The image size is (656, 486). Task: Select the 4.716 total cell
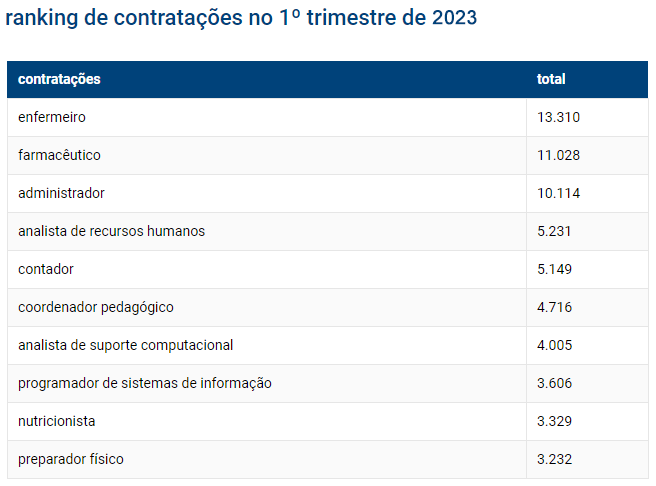(554, 307)
